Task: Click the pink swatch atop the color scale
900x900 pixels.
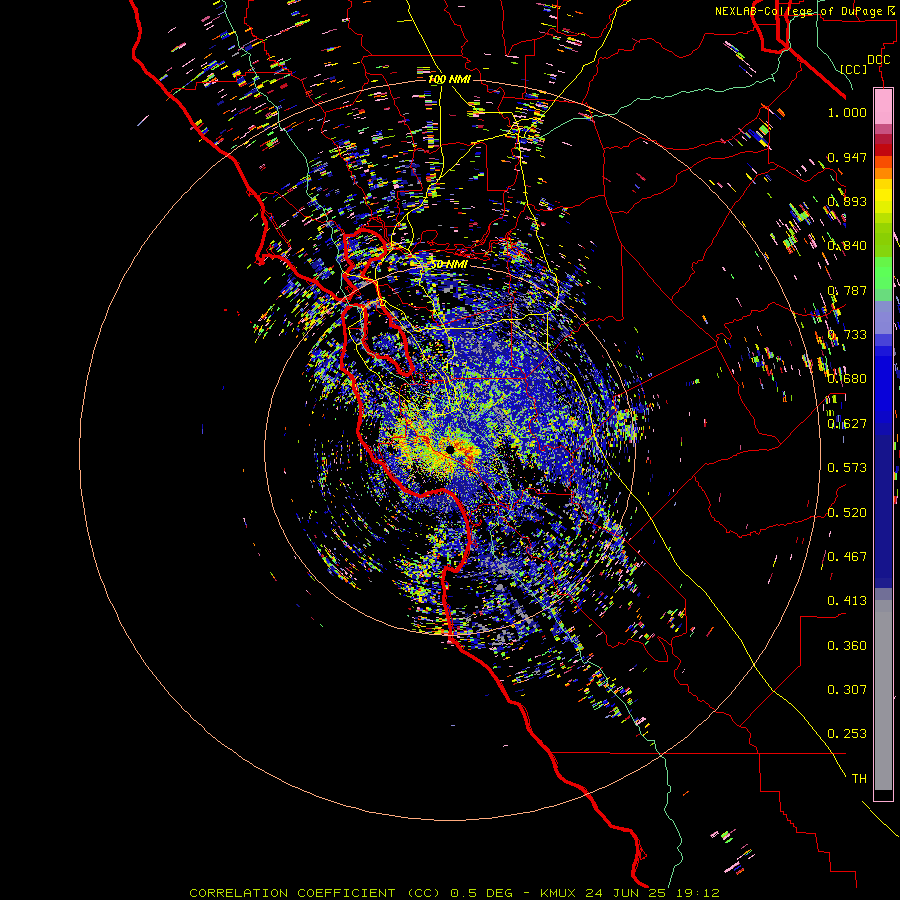Action: pos(883,106)
